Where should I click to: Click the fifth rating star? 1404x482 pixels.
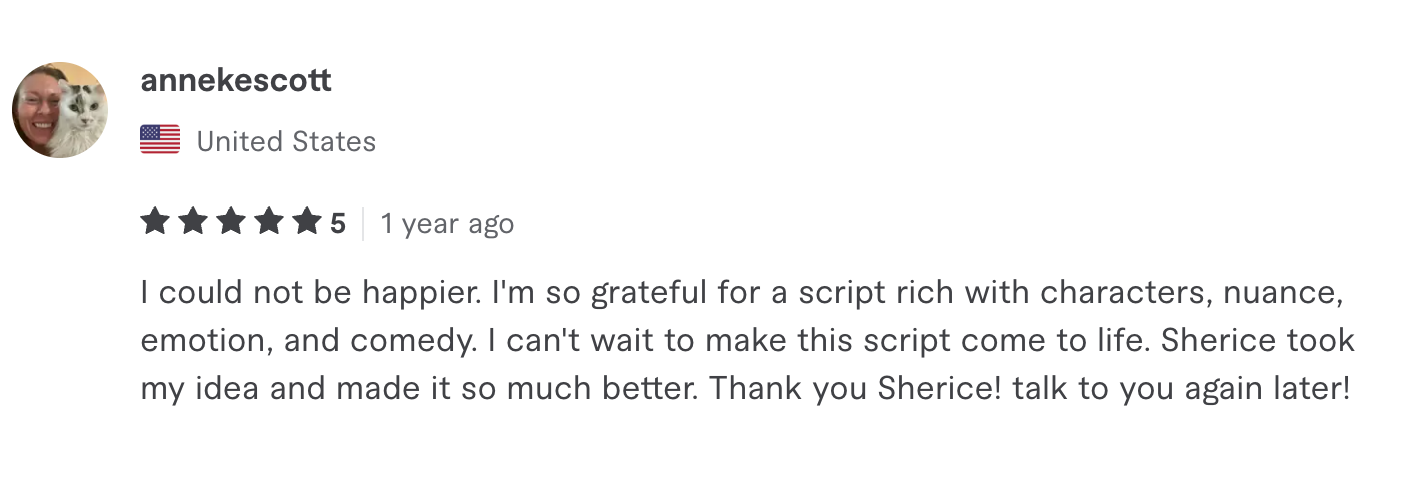(307, 221)
